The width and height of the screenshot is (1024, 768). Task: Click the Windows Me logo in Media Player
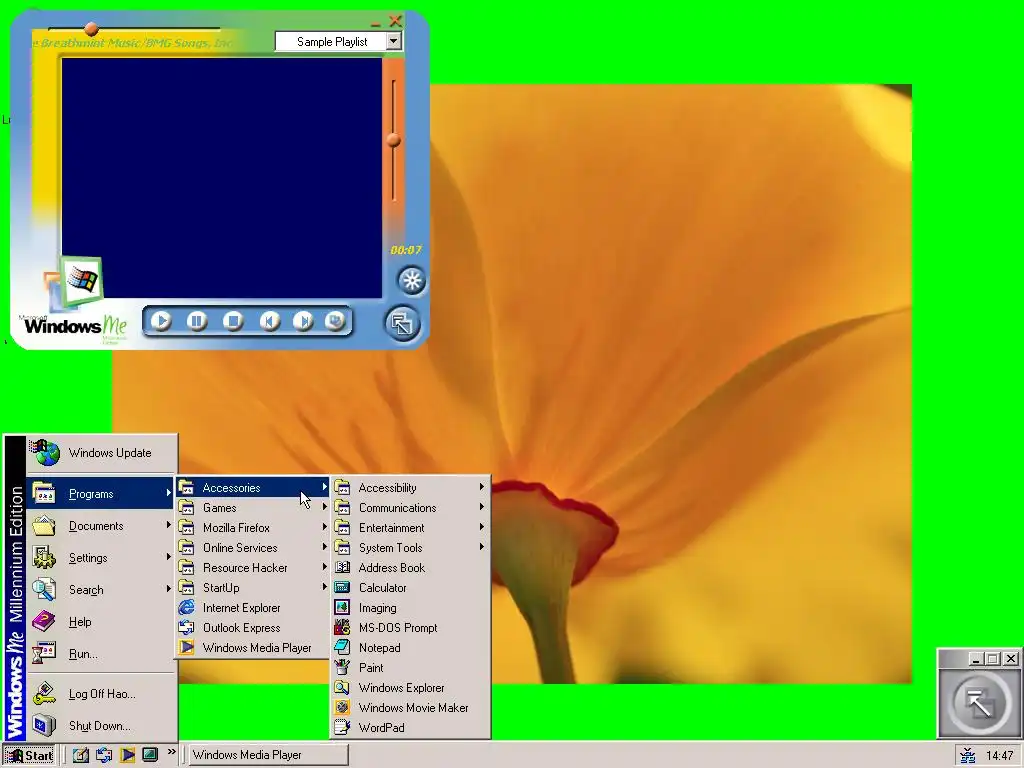click(x=74, y=325)
